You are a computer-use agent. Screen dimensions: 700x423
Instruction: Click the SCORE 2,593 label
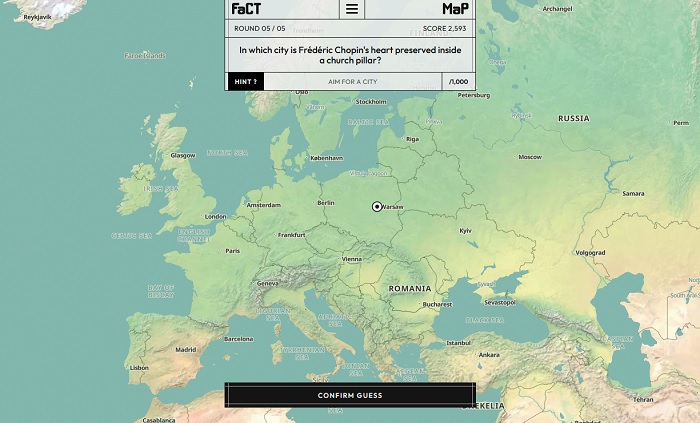pyautogui.click(x=444, y=29)
